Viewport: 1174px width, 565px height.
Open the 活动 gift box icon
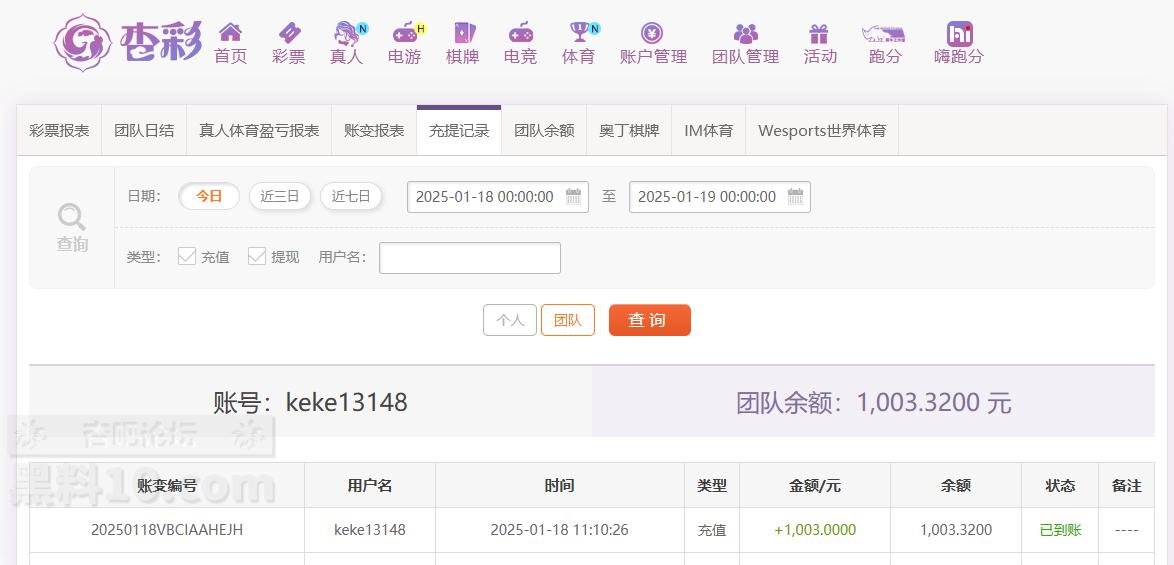click(819, 33)
